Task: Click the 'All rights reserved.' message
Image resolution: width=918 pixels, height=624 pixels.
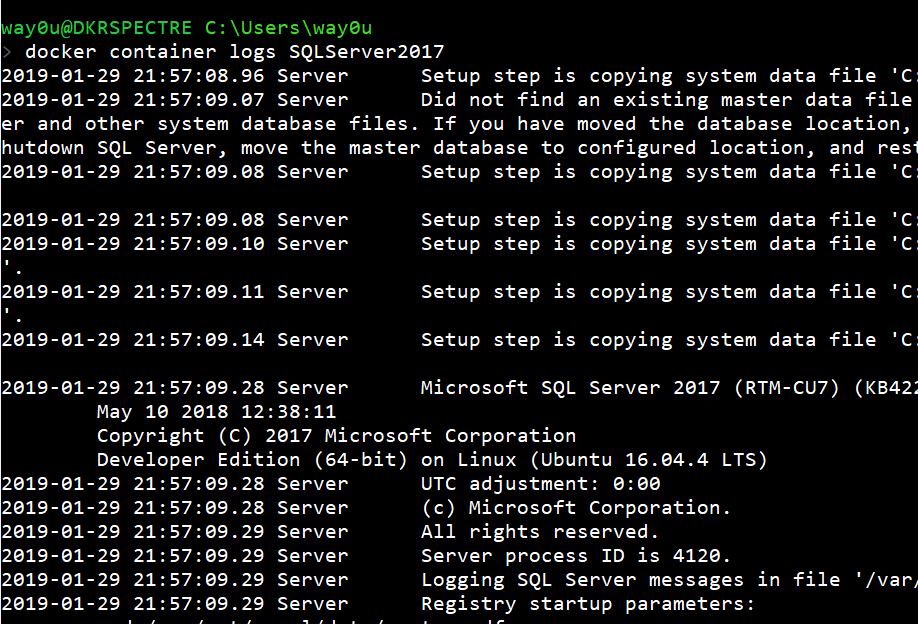Action: click(x=540, y=532)
